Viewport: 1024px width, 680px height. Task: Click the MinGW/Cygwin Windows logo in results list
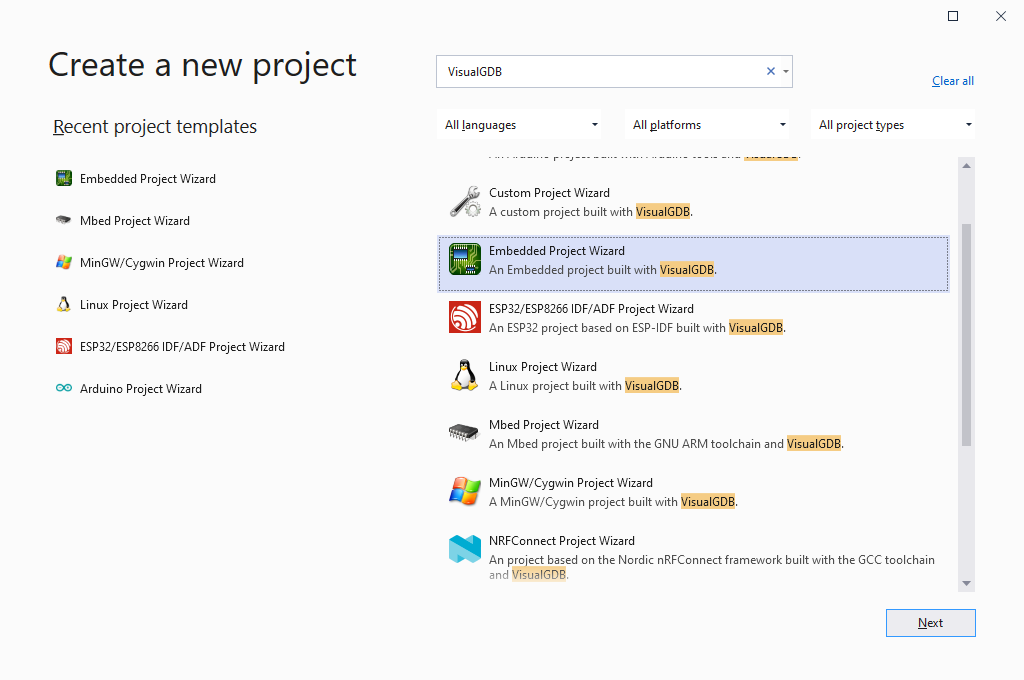pos(465,491)
